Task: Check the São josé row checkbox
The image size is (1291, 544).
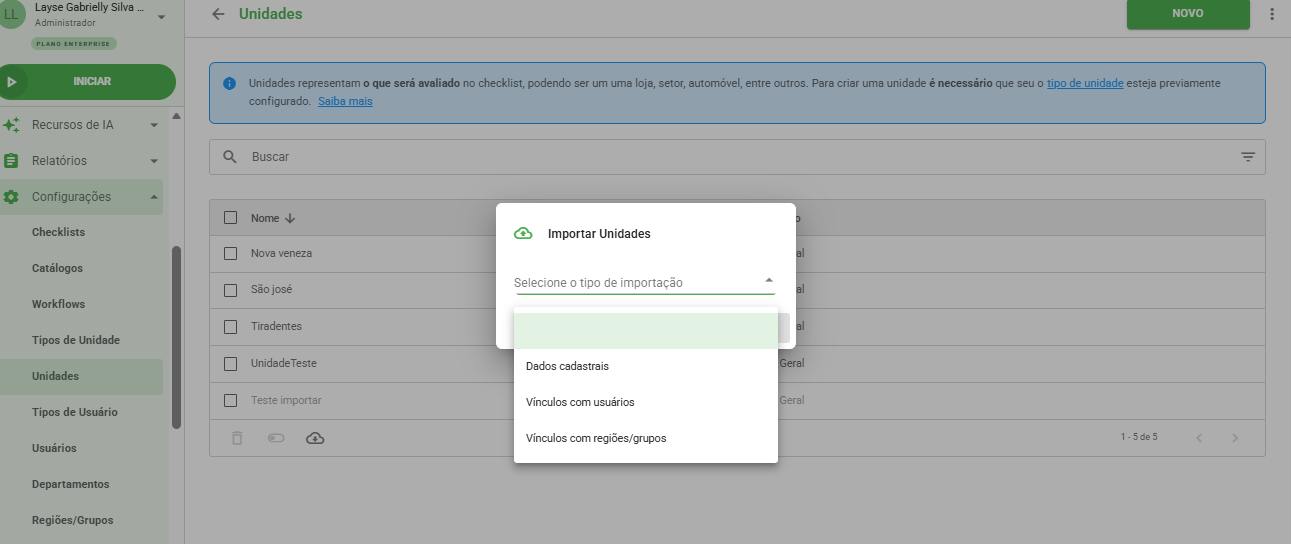Action: coord(231,290)
